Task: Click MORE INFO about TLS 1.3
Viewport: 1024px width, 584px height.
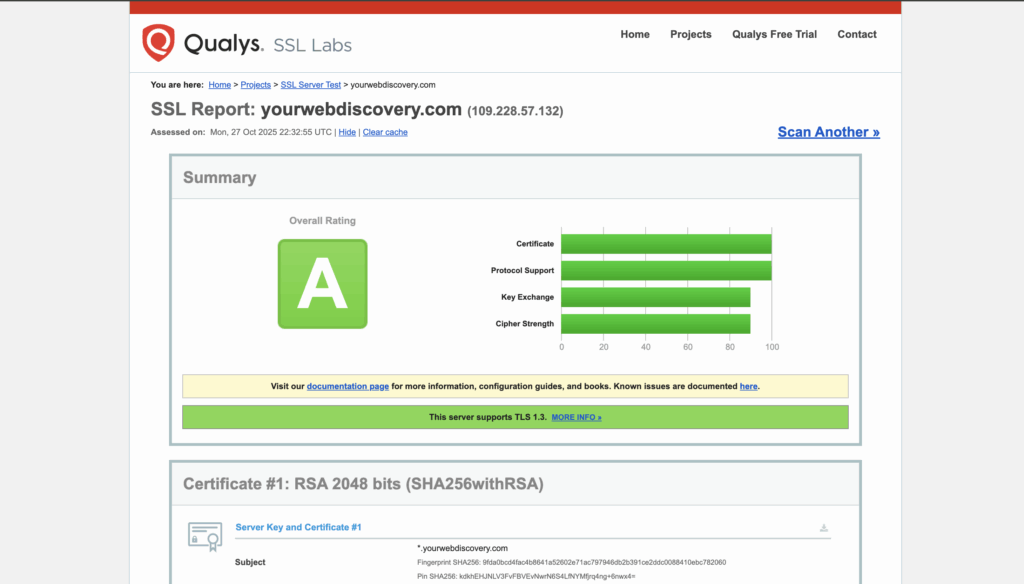Action: pos(576,417)
